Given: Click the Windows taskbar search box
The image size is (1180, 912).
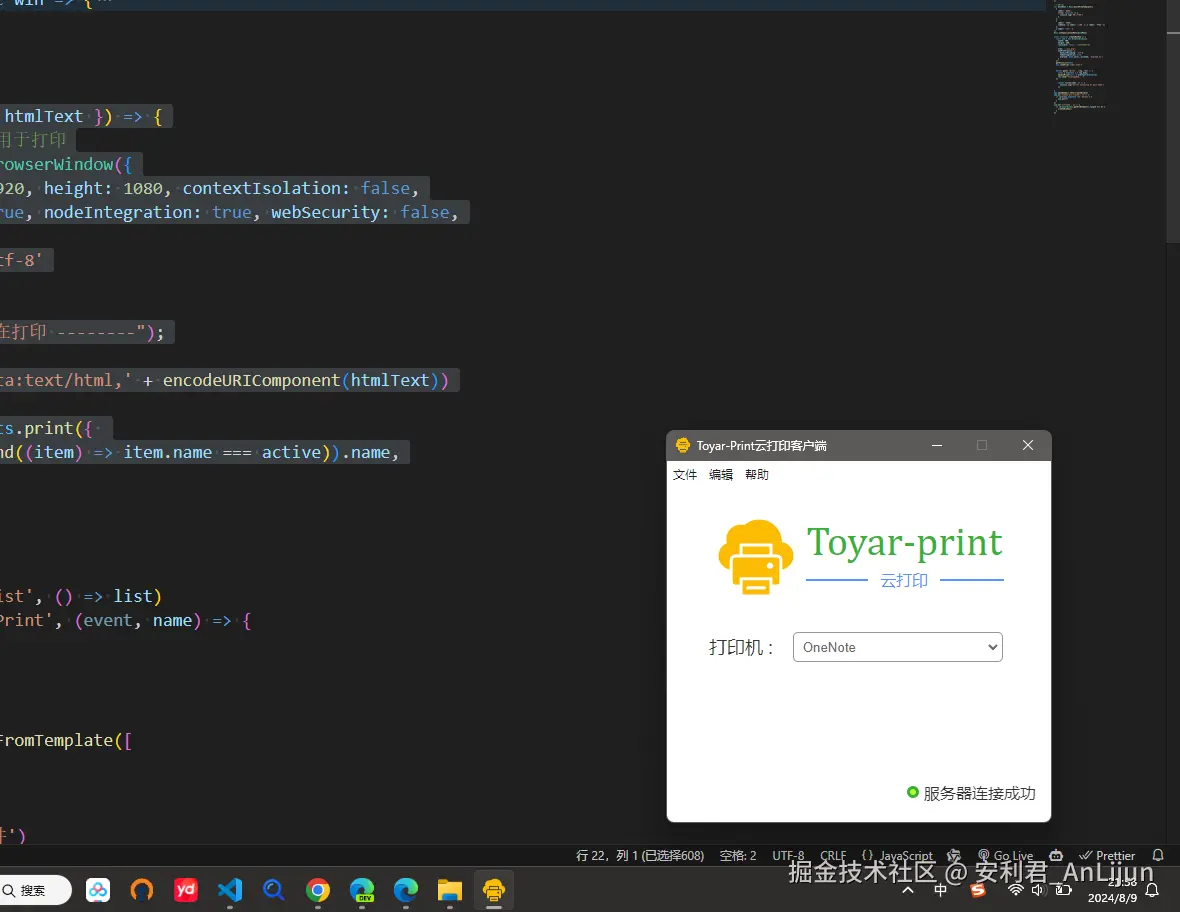Looking at the screenshot, I should coord(34,890).
